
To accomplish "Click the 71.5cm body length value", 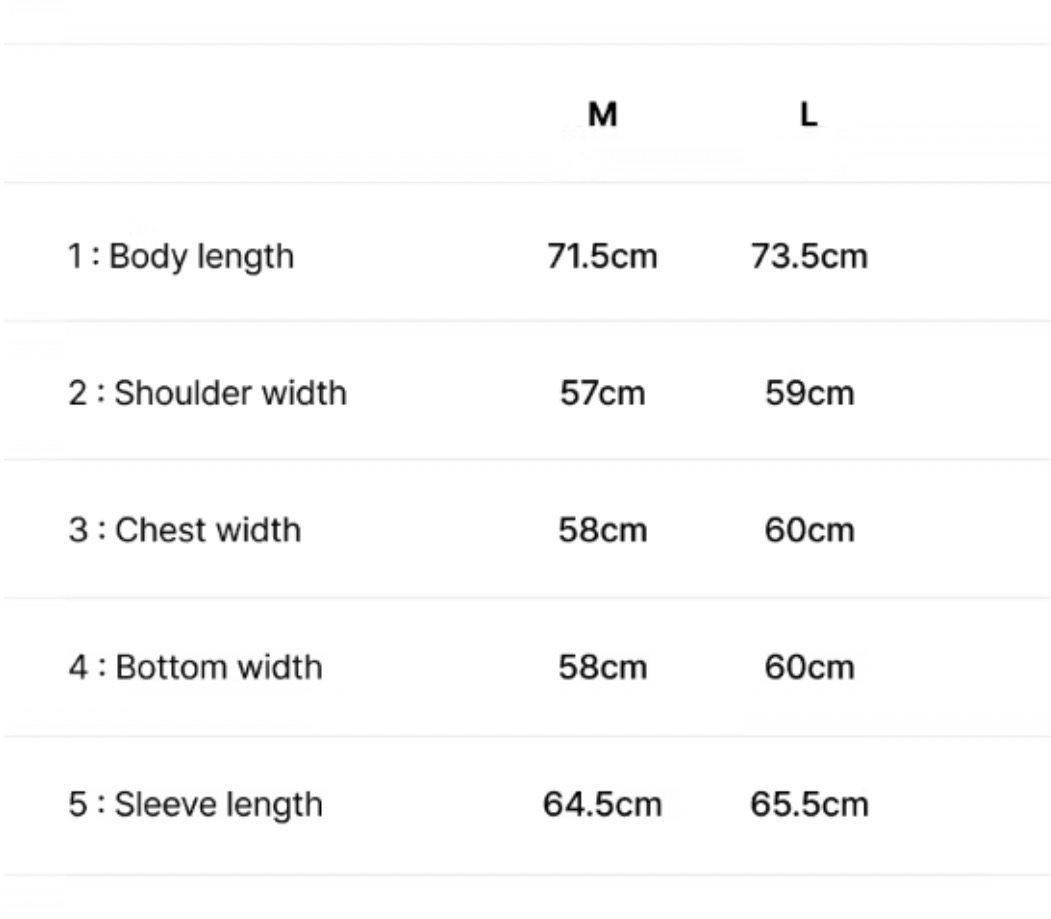I will coord(602,256).
